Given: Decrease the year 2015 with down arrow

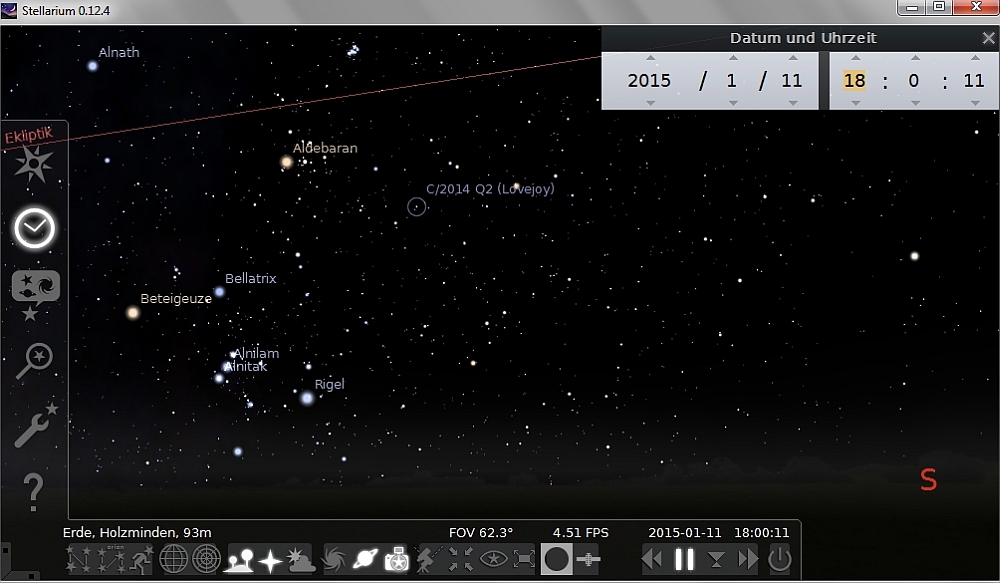Looking at the screenshot, I should (650, 103).
